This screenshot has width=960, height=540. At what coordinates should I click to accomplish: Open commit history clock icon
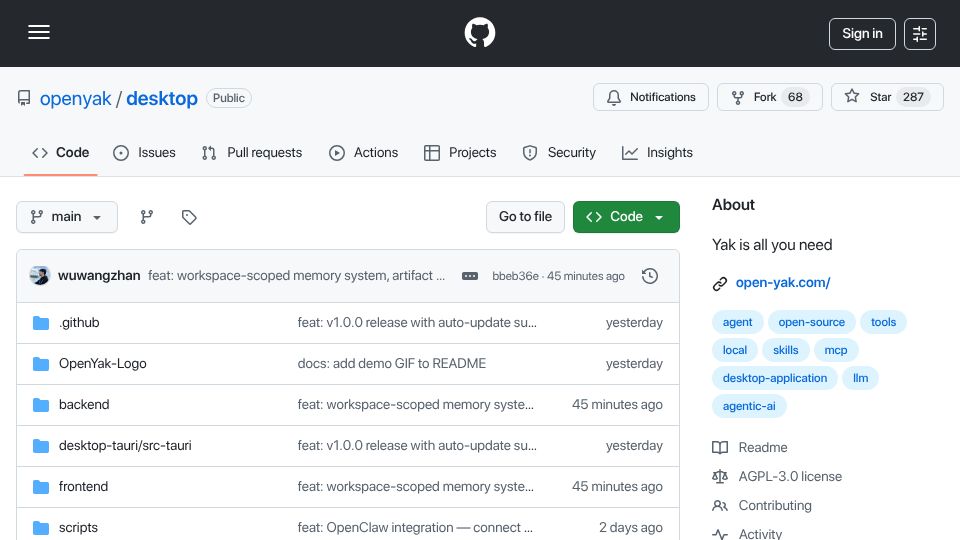[x=650, y=276]
